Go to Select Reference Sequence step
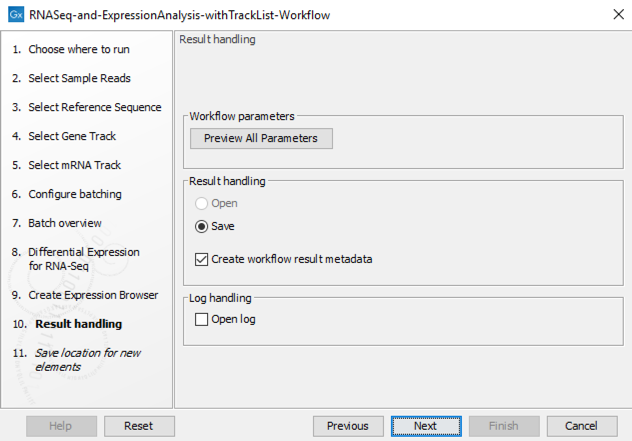This screenshot has height=441, width=632. (94, 107)
